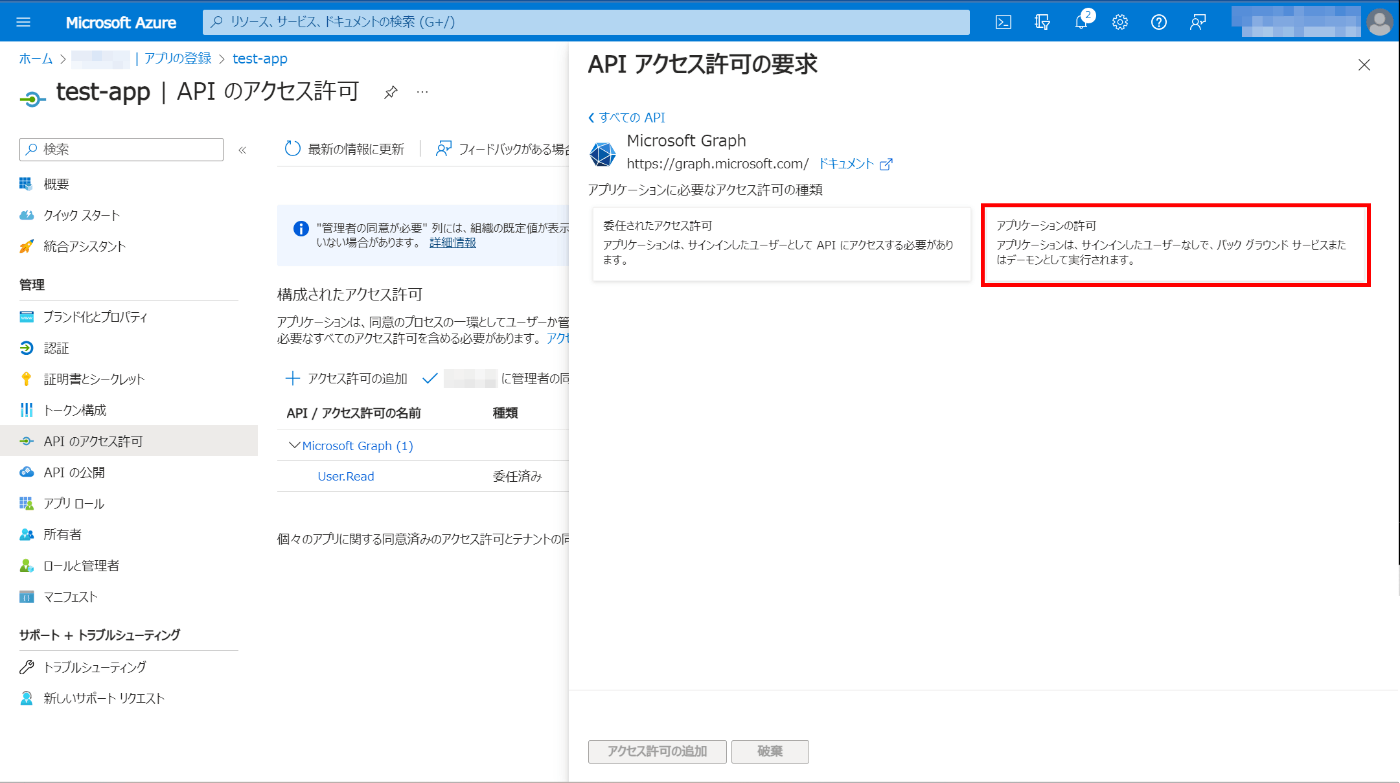Click the 委任済み type cell
Viewport: 1400px width, 783px height.
517,477
